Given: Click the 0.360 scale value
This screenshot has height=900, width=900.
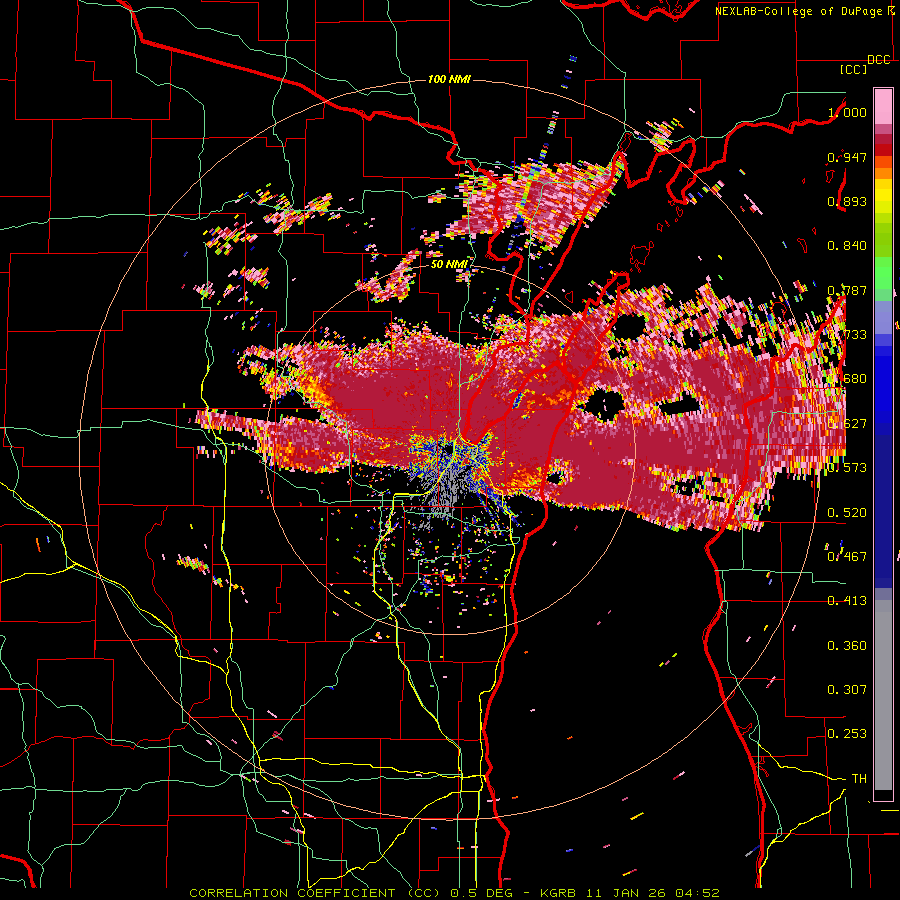Looking at the screenshot, I should point(847,645).
